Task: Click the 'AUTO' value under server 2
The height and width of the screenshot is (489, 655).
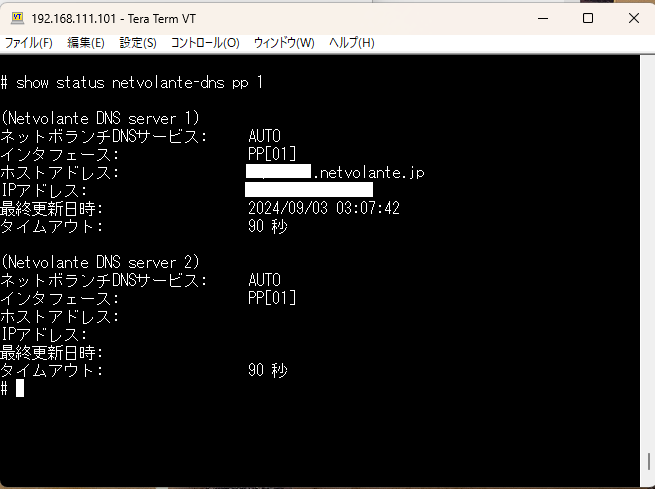Action: 264,280
